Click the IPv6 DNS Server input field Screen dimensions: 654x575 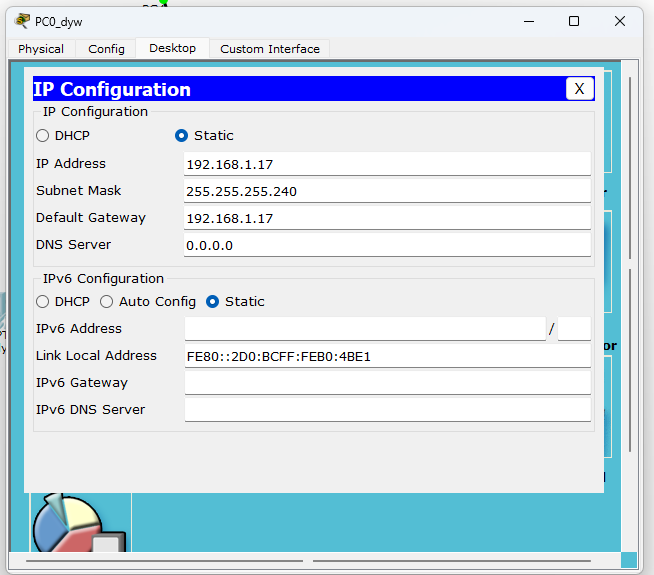(x=387, y=410)
